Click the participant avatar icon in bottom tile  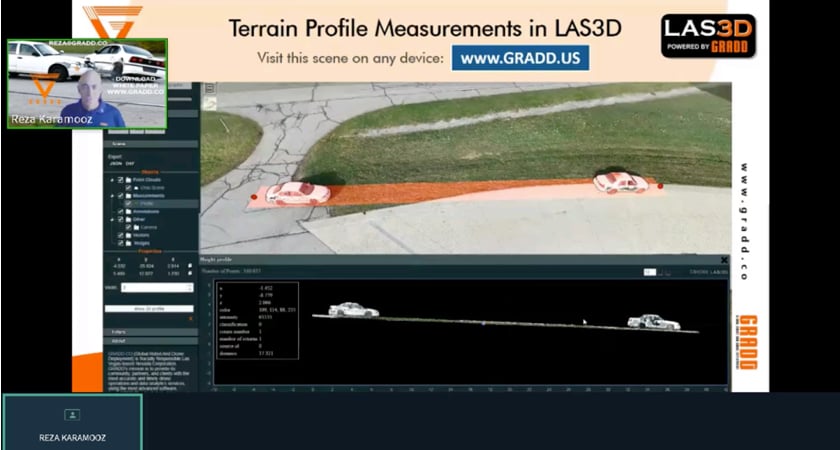point(72,415)
